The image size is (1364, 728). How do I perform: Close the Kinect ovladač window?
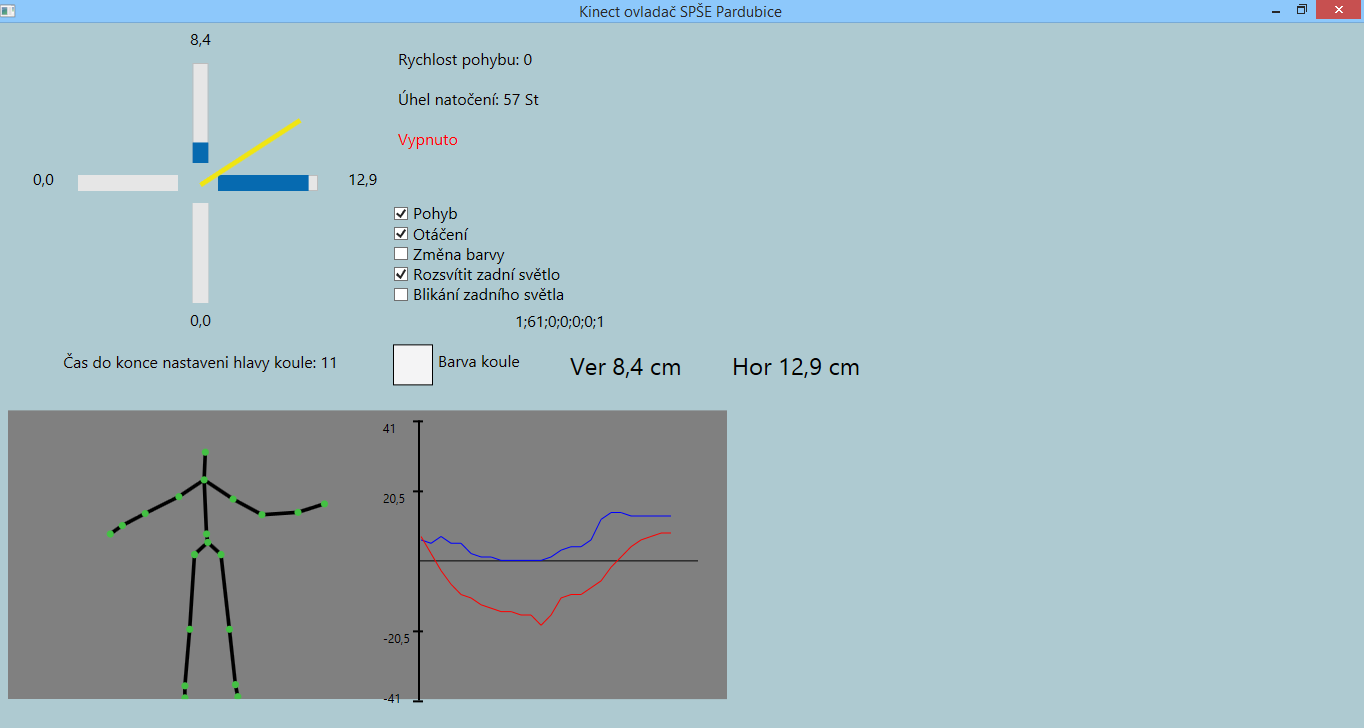tap(1339, 10)
